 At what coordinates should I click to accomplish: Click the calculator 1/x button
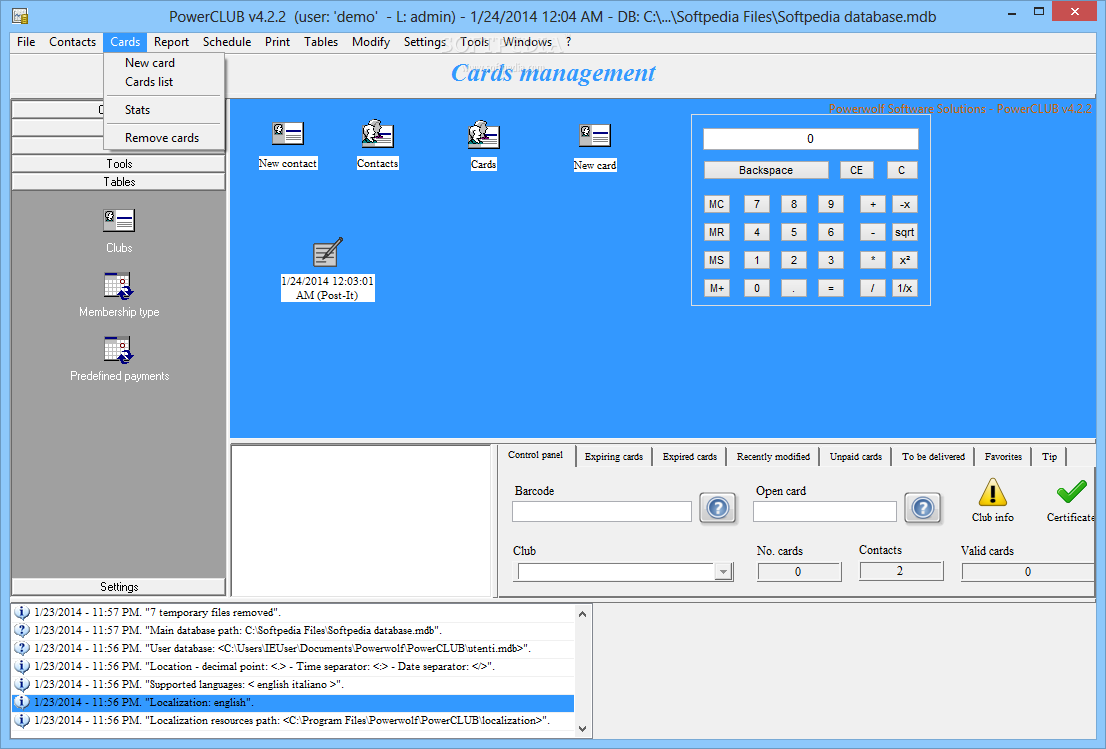pyautogui.click(x=904, y=288)
